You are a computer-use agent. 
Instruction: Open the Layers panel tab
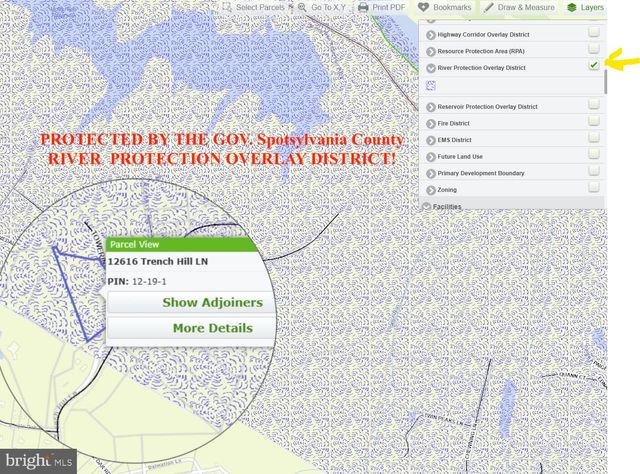pos(586,7)
